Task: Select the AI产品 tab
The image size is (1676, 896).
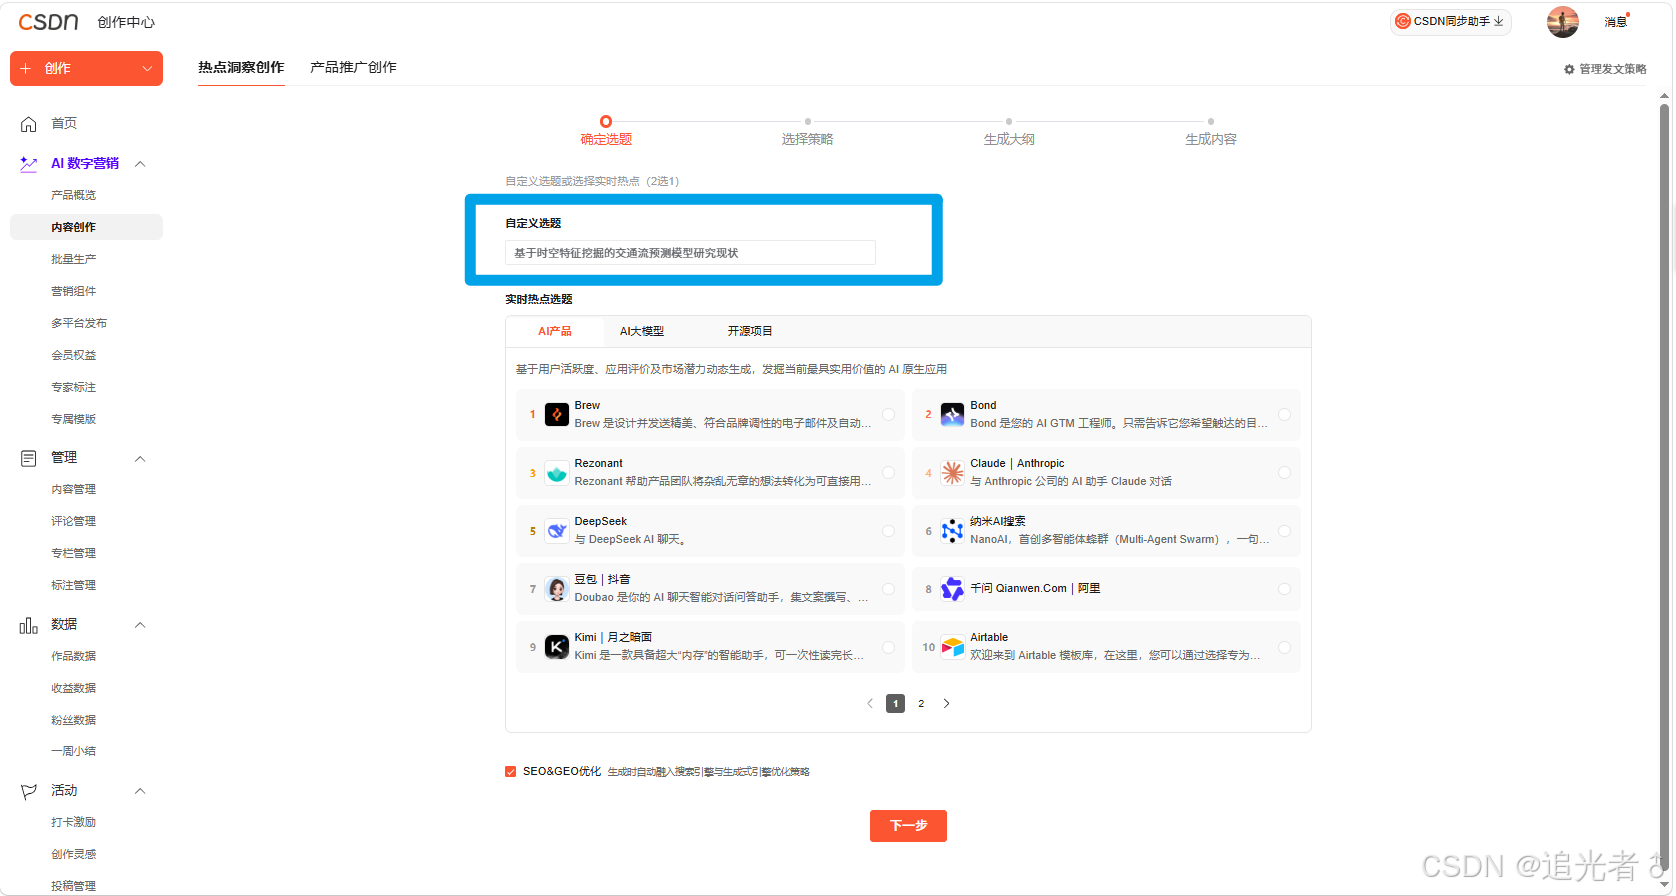Action: click(x=555, y=331)
